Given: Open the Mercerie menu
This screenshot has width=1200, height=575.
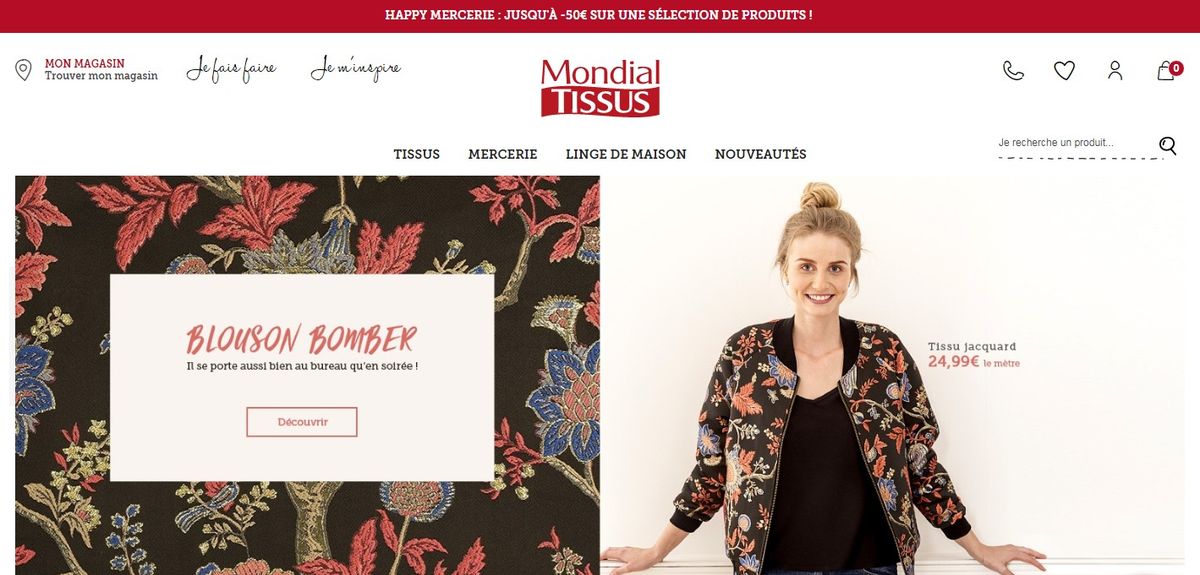Looking at the screenshot, I should (503, 154).
